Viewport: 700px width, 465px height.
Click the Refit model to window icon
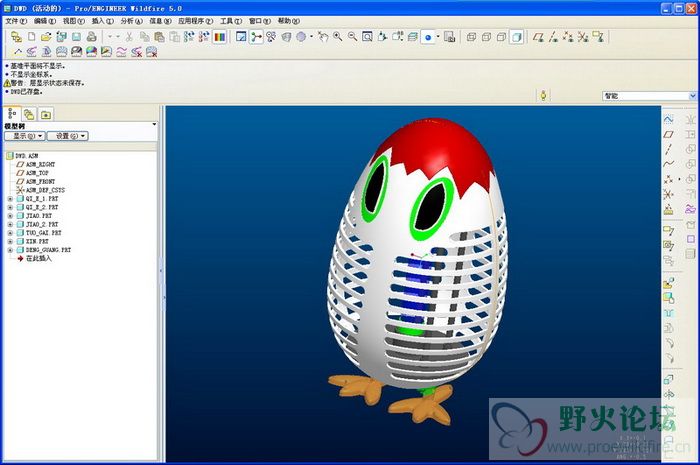(367, 37)
